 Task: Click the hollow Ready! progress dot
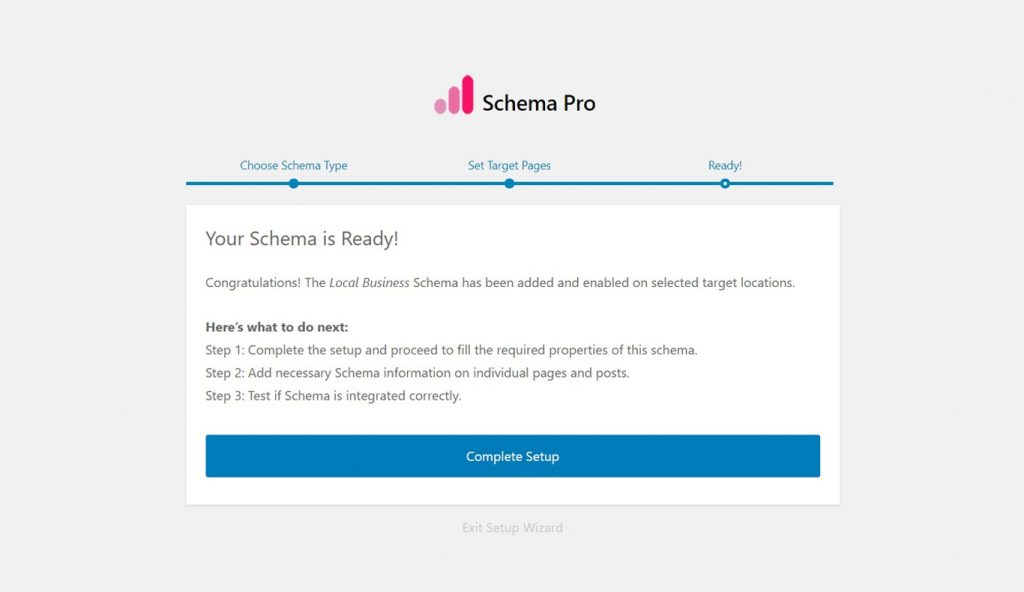(725, 183)
